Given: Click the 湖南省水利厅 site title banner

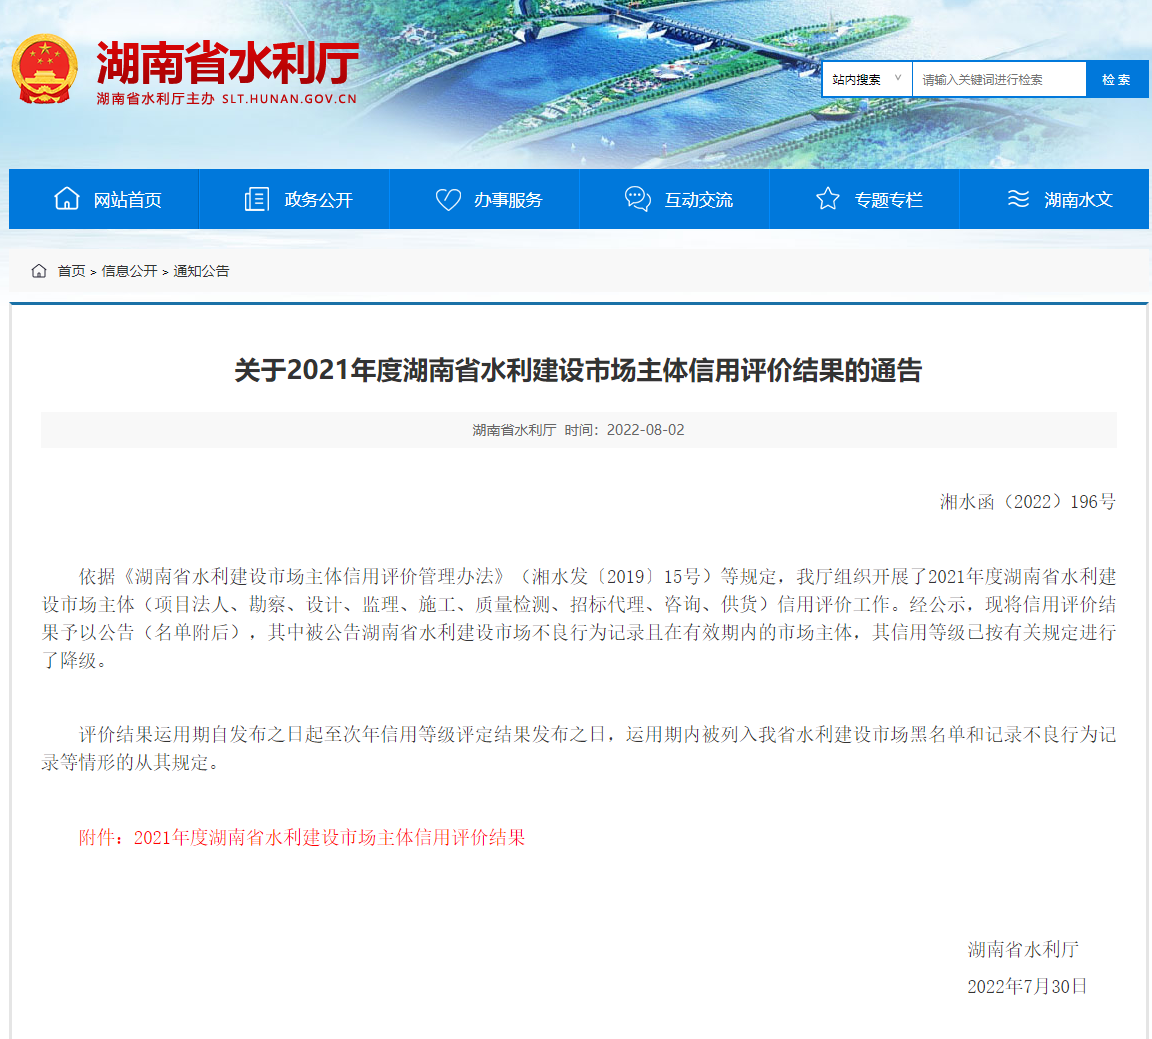Looking at the screenshot, I should click(227, 65).
